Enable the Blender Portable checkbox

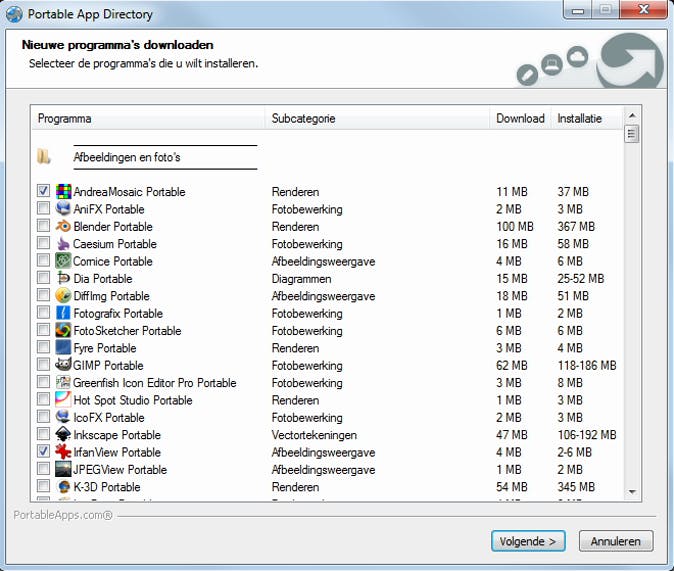pos(43,225)
